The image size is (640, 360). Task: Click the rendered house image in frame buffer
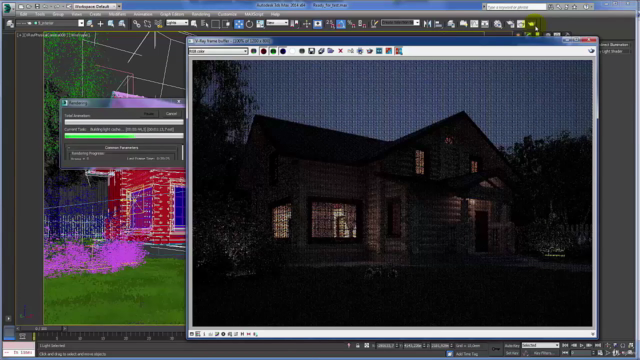pyautogui.click(x=392, y=193)
